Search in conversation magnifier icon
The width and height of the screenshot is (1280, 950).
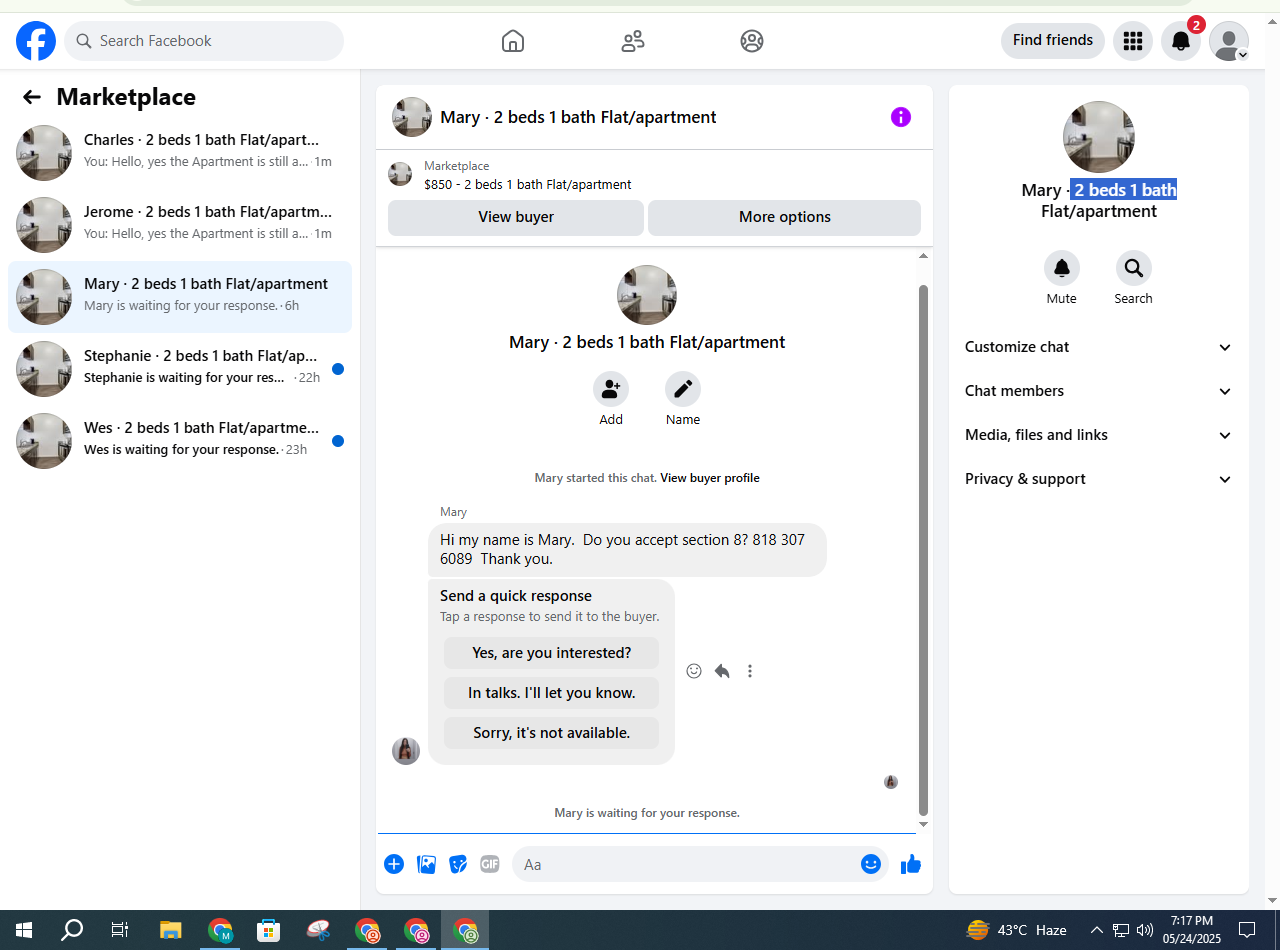tap(1134, 268)
